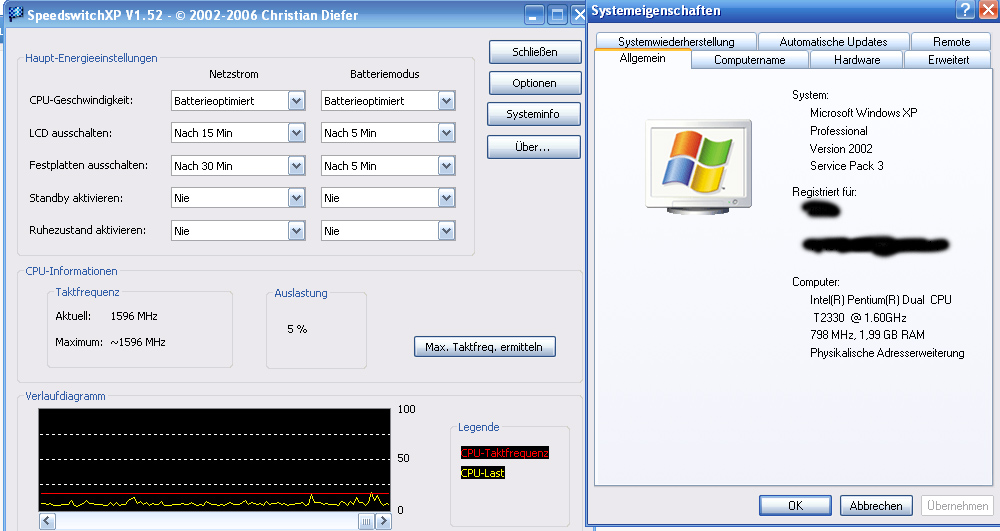Click the chart horizontal scrollbar thumb

coord(366,521)
